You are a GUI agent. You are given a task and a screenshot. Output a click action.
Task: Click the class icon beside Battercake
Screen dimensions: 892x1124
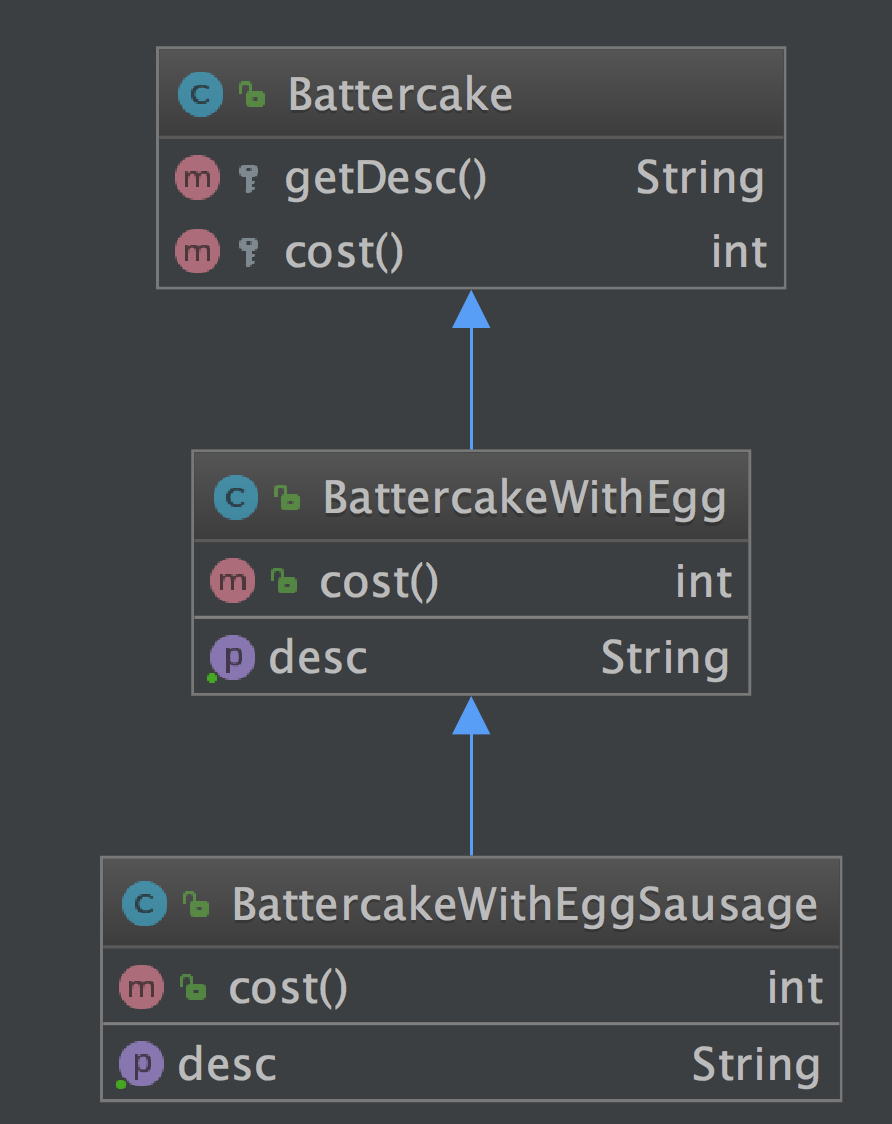tap(200, 95)
